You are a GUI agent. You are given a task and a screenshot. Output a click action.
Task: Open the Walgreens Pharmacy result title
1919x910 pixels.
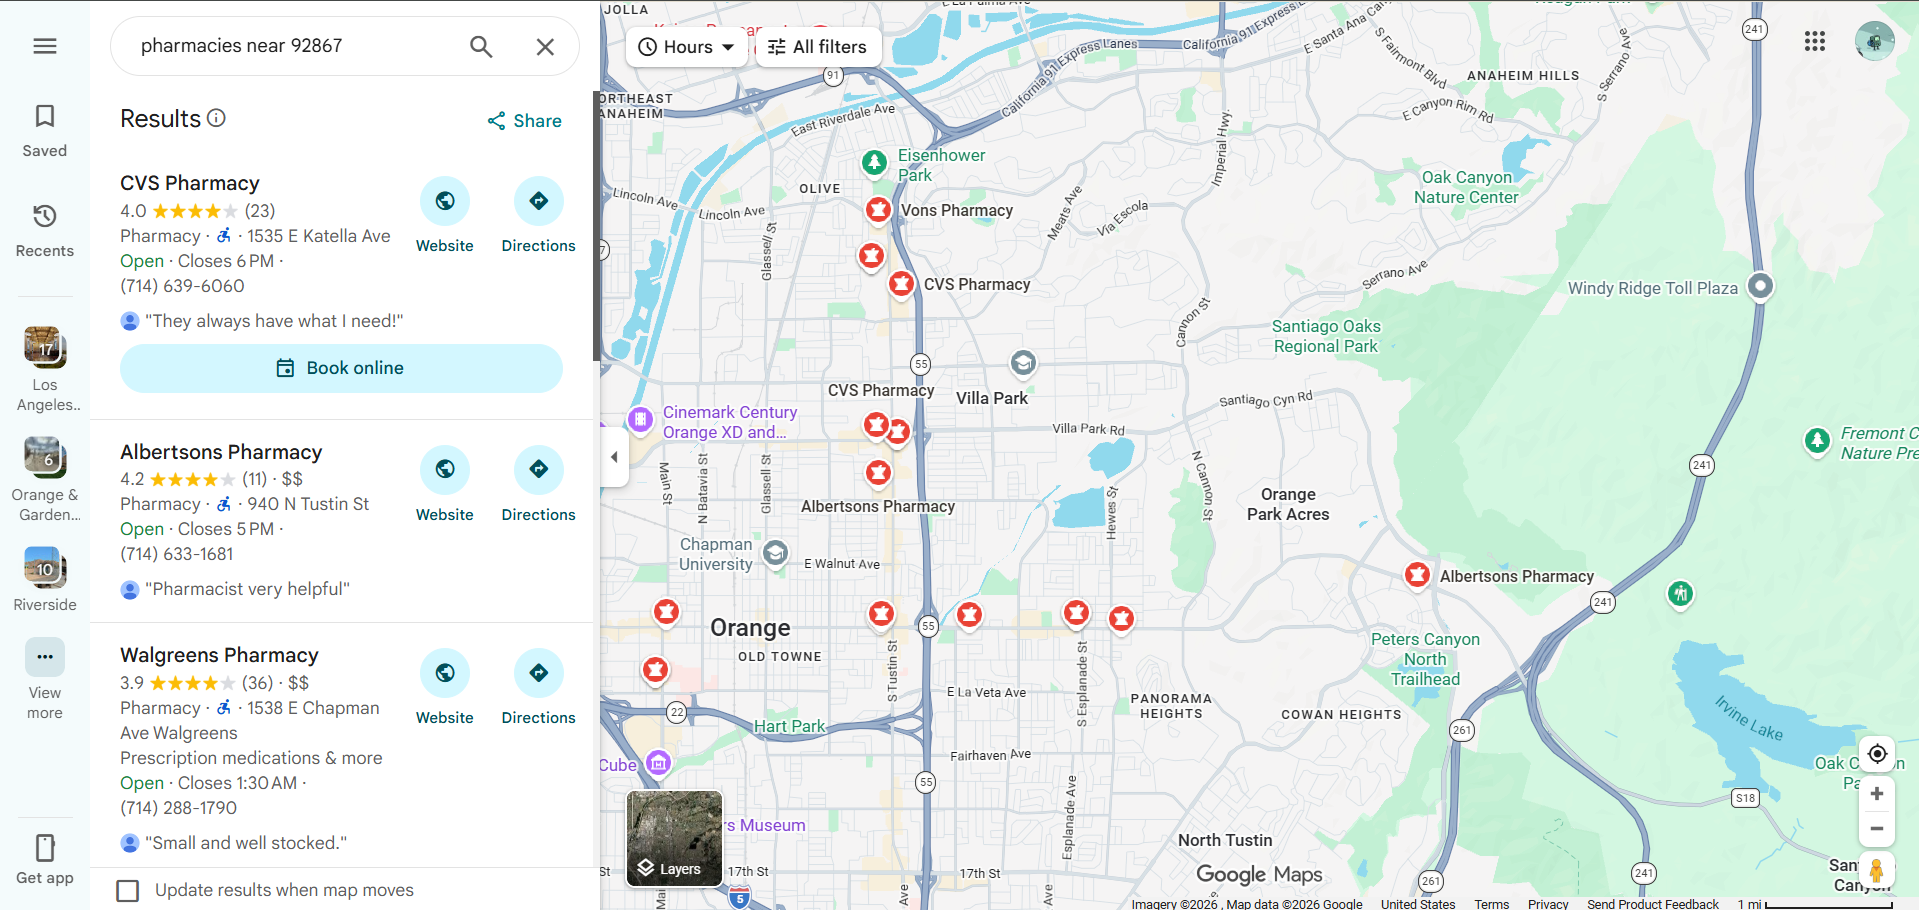coord(219,655)
